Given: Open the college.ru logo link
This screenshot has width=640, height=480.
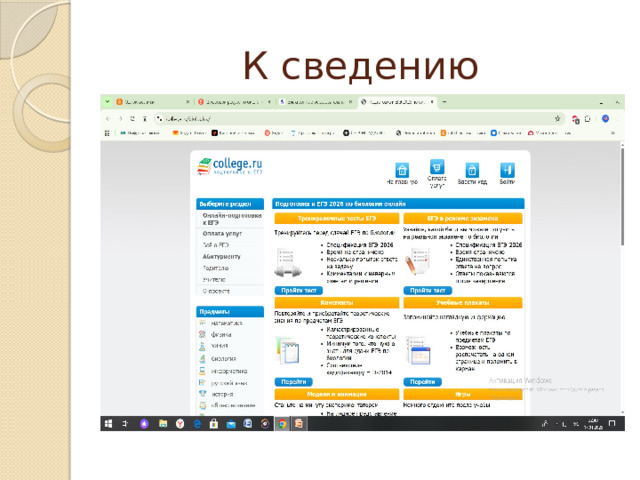Looking at the screenshot, I should (229, 167).
